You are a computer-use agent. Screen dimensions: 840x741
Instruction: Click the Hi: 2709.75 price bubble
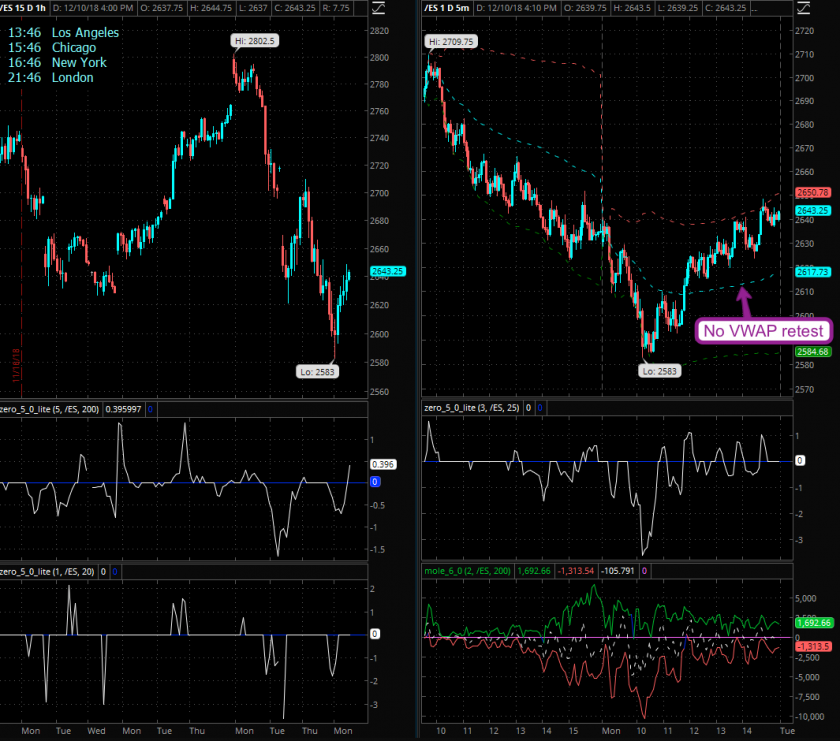(451, 43)
